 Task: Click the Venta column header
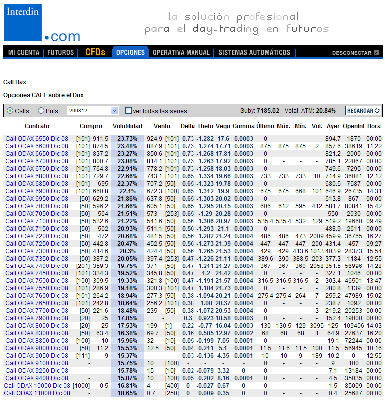162,126
